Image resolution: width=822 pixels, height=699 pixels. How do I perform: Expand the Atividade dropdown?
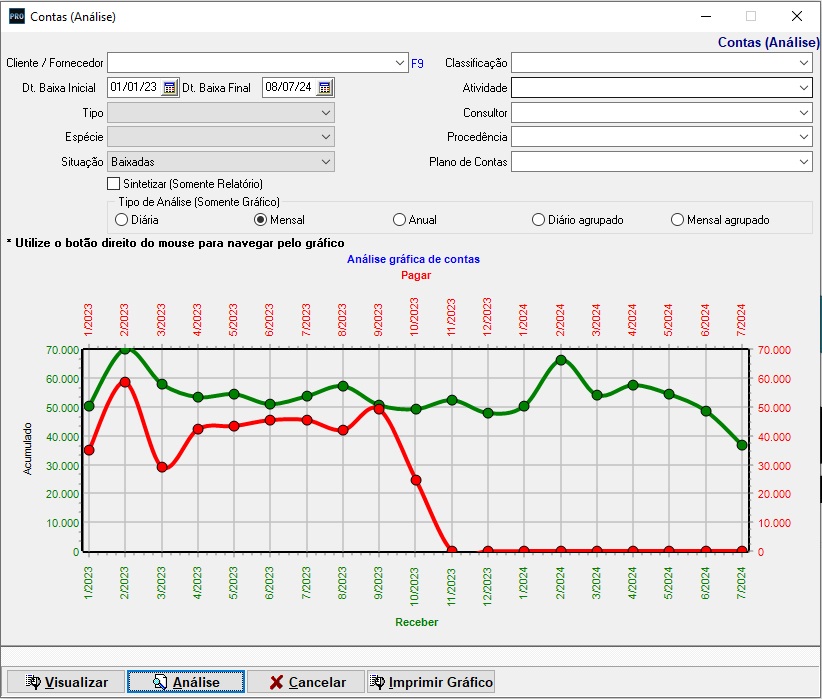[x=804, y=88]
